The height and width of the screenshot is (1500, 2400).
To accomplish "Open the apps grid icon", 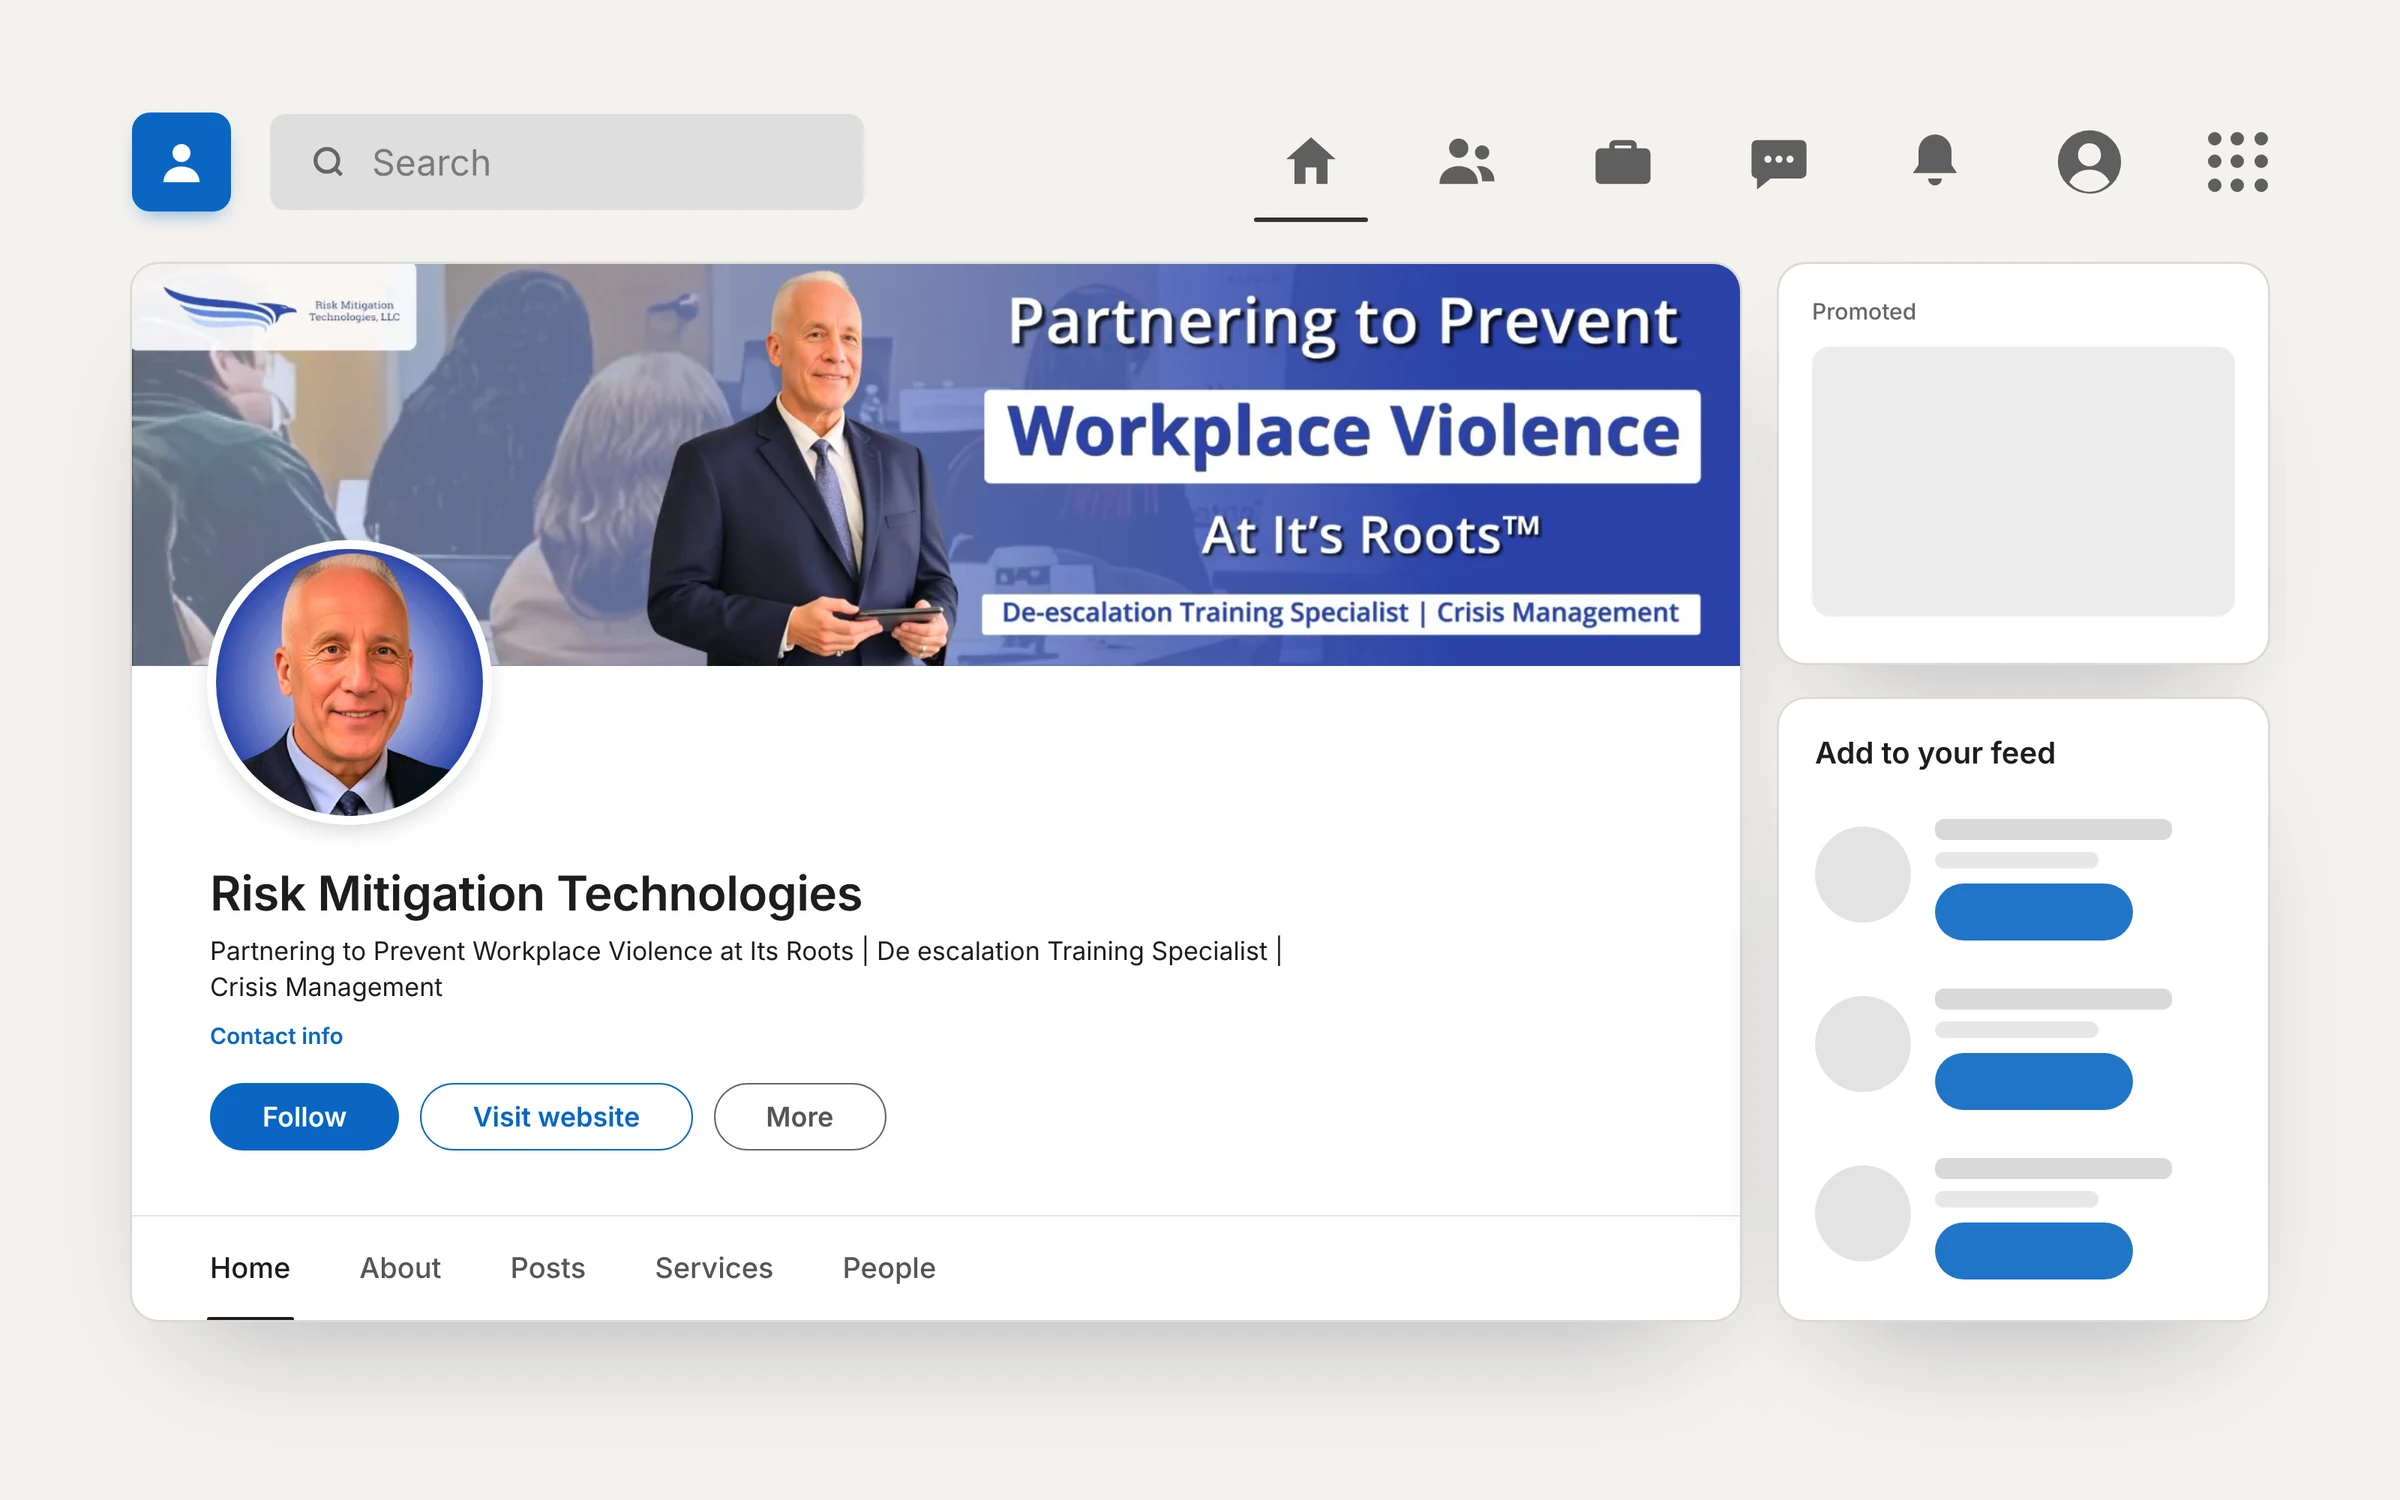I will pos(2238,162).
